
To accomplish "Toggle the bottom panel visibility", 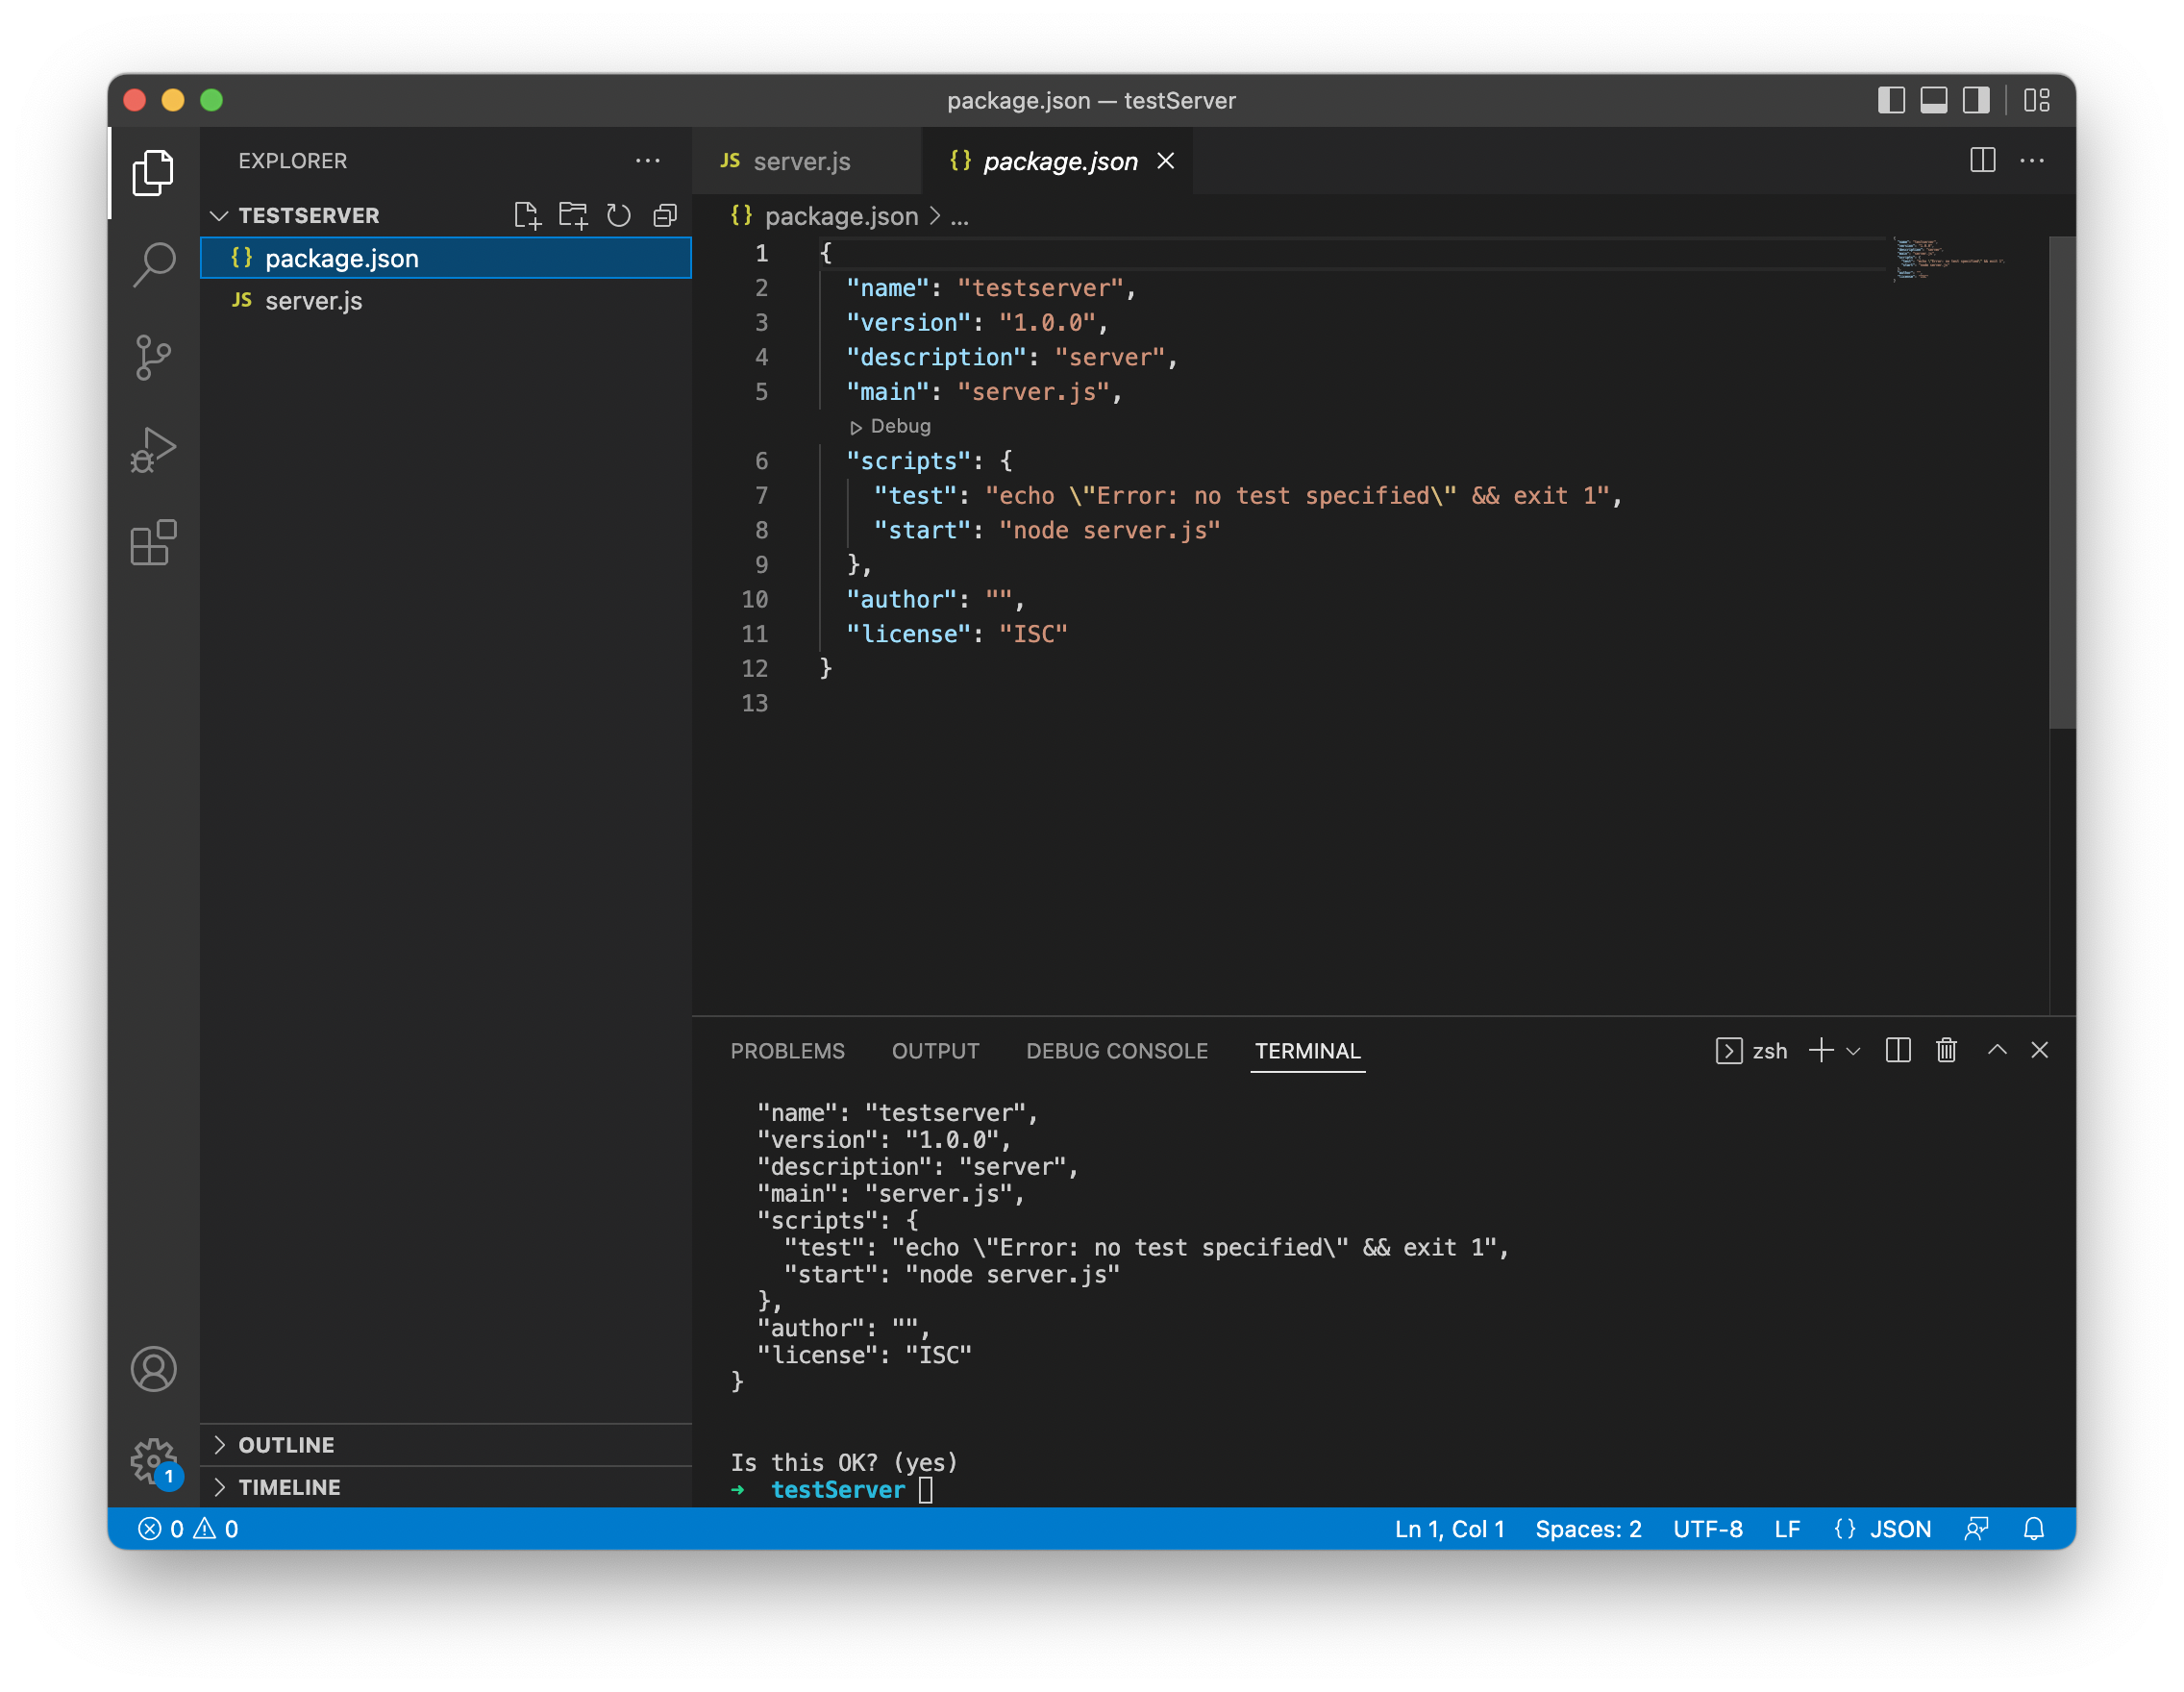I will 1933,100.
